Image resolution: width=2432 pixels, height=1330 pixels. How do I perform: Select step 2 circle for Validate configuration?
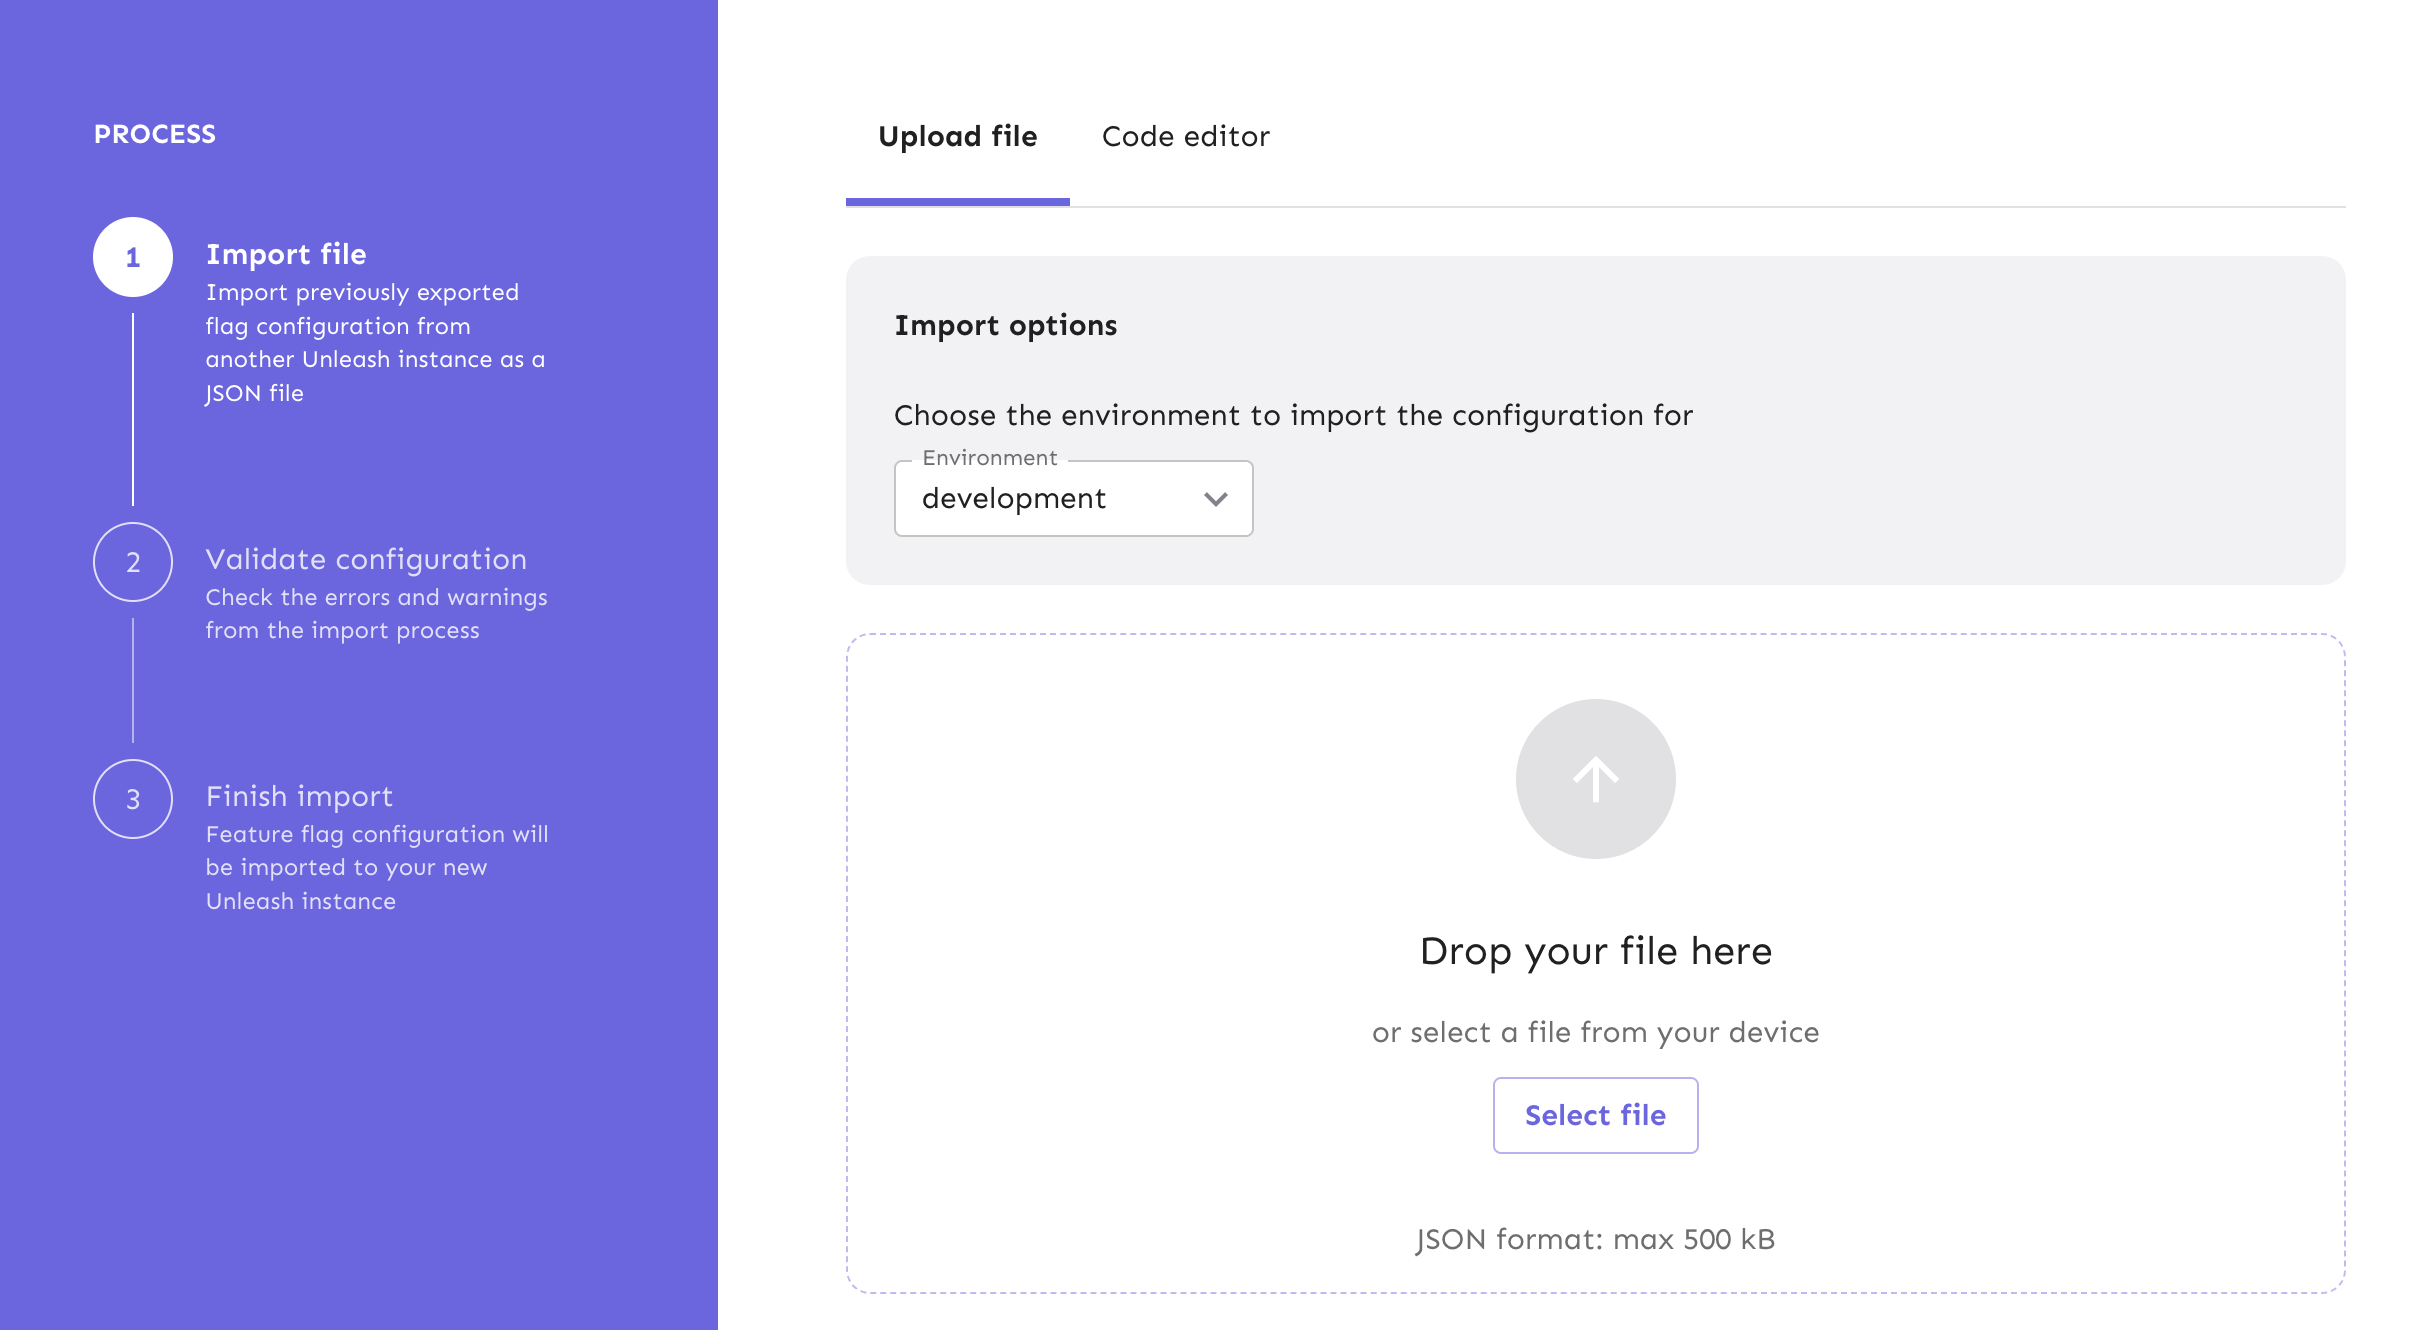pyautogui.click(x=132, y=562)
